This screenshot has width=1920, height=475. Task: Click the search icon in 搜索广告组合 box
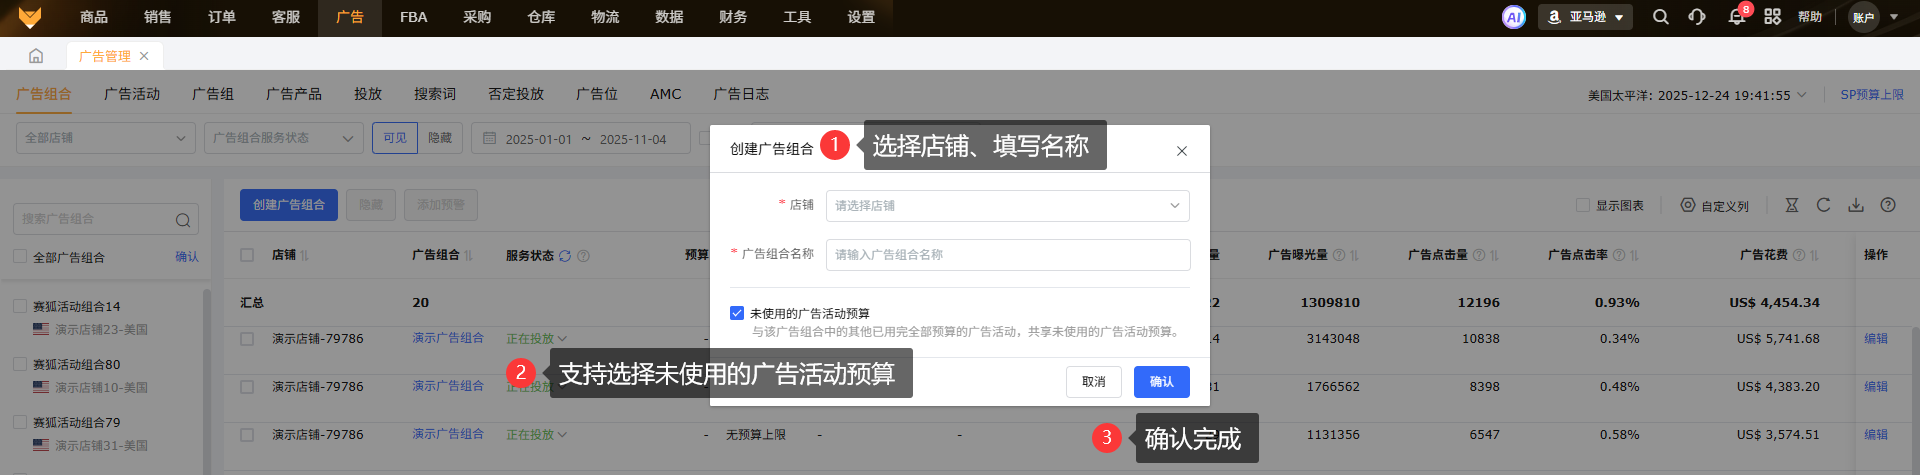tap(183, 220)
